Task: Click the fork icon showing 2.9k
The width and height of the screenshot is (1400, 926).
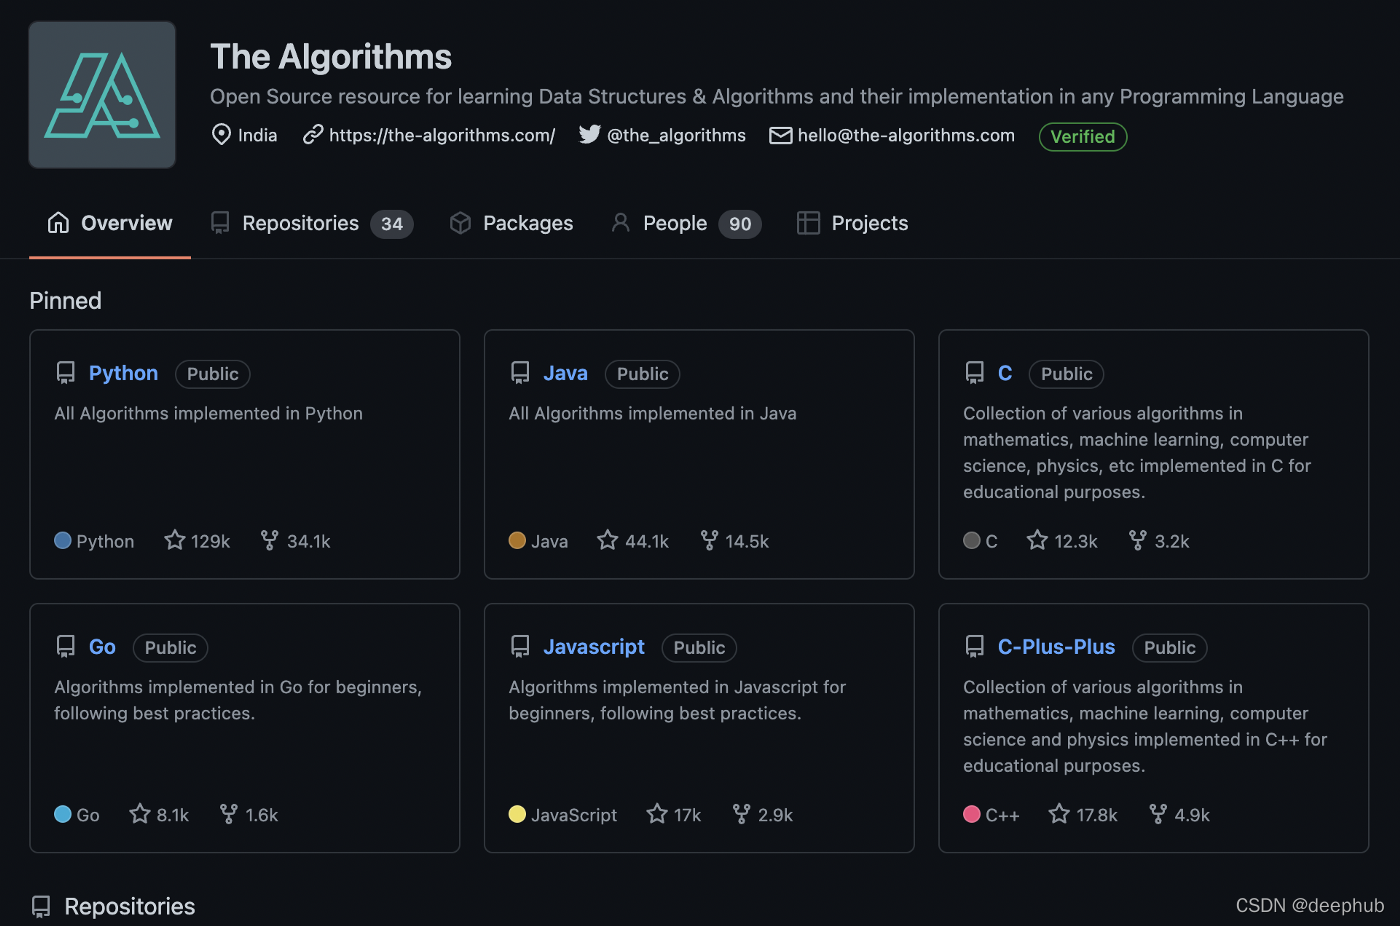Action: click(741, 814)
